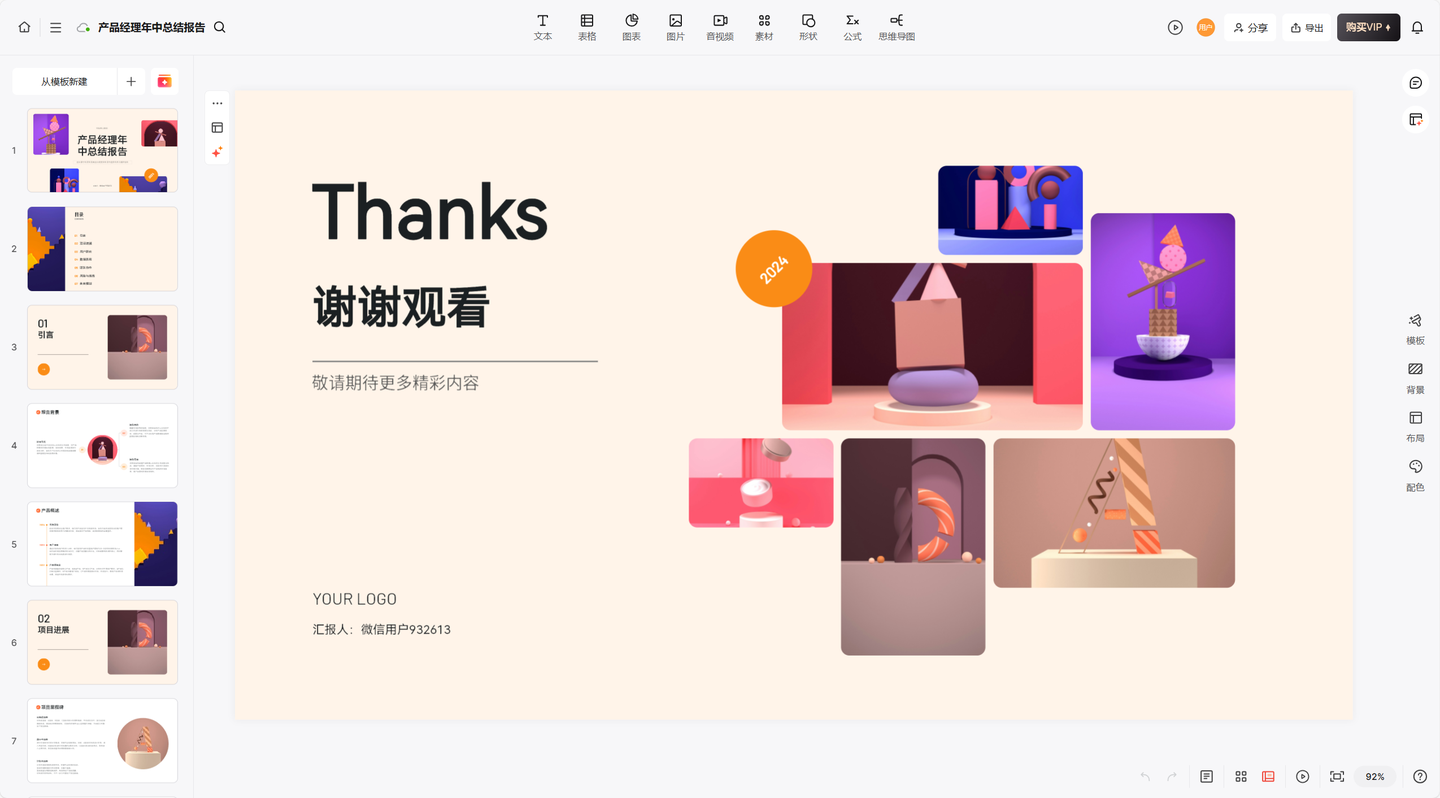This screenshot has height=798, width=1440.
Task: Toggle the speaker notes panel
Action: [x=1206, y=776]
